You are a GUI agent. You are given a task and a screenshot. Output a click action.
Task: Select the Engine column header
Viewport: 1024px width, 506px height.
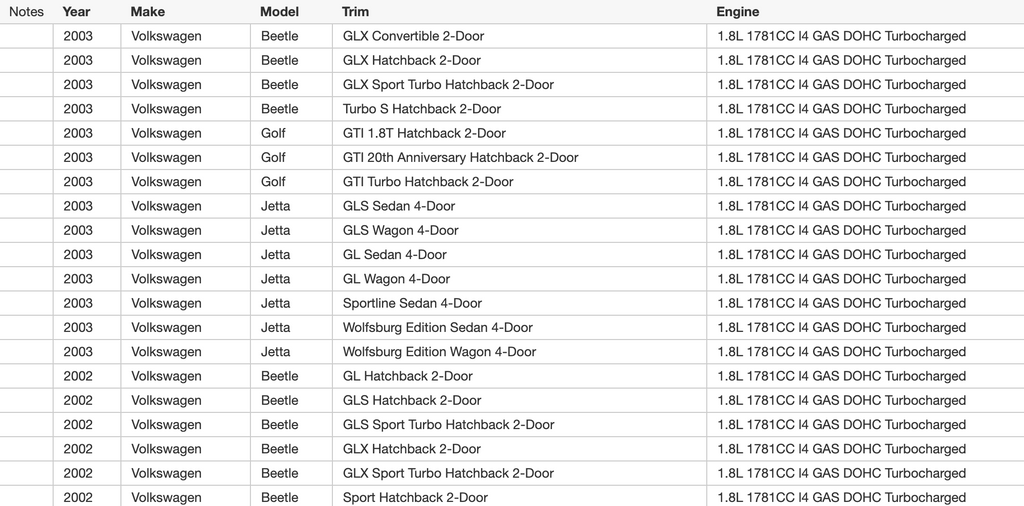tap(737, 12)
